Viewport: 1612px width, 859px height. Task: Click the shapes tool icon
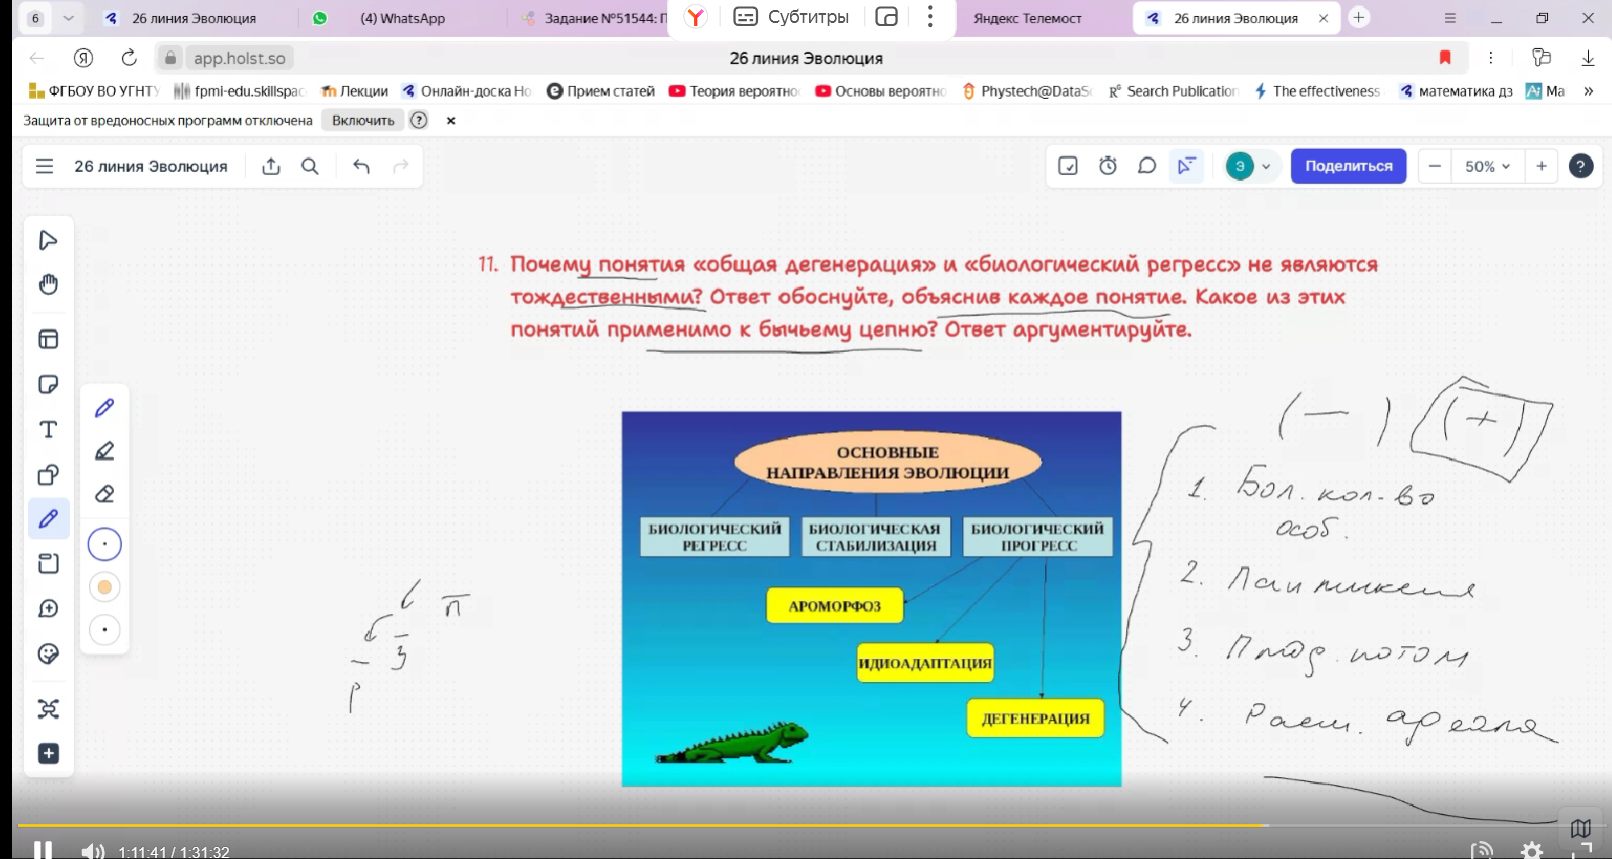[48, 475]
